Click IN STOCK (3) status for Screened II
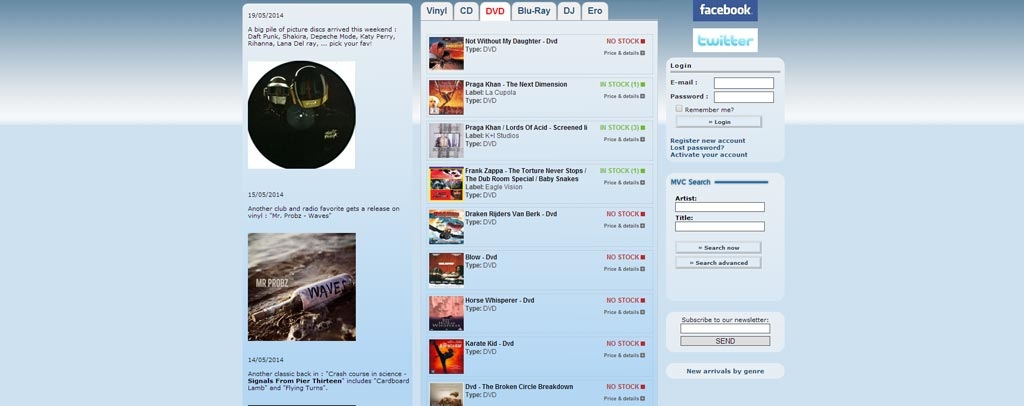 coord(622,127)
